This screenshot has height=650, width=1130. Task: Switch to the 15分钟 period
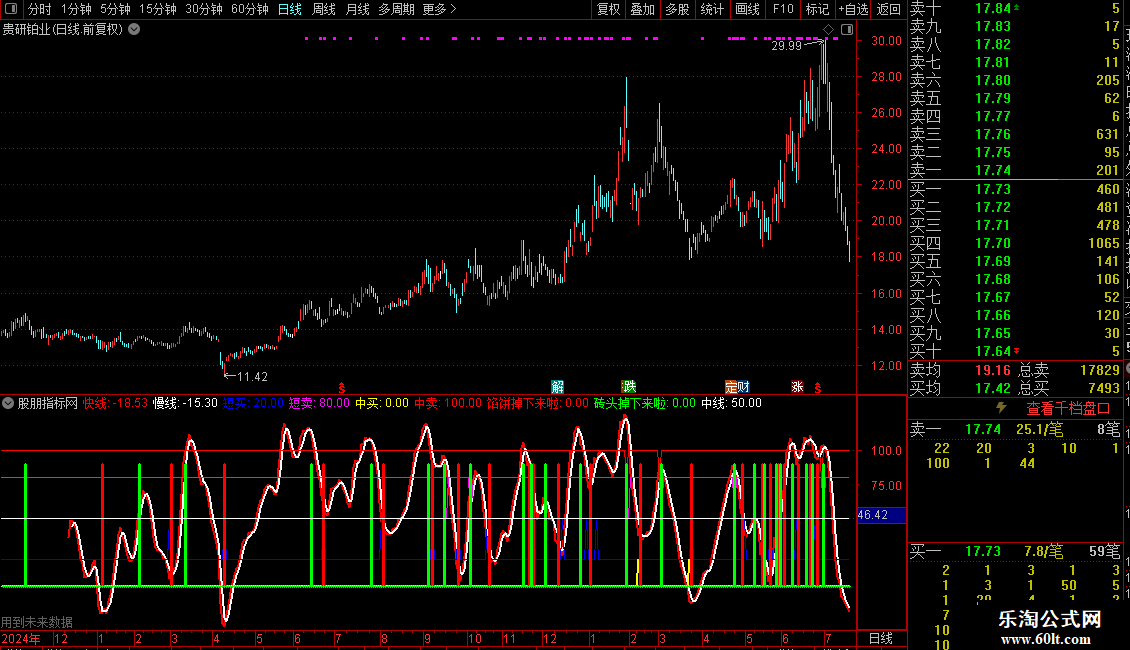tap(158, 9)
